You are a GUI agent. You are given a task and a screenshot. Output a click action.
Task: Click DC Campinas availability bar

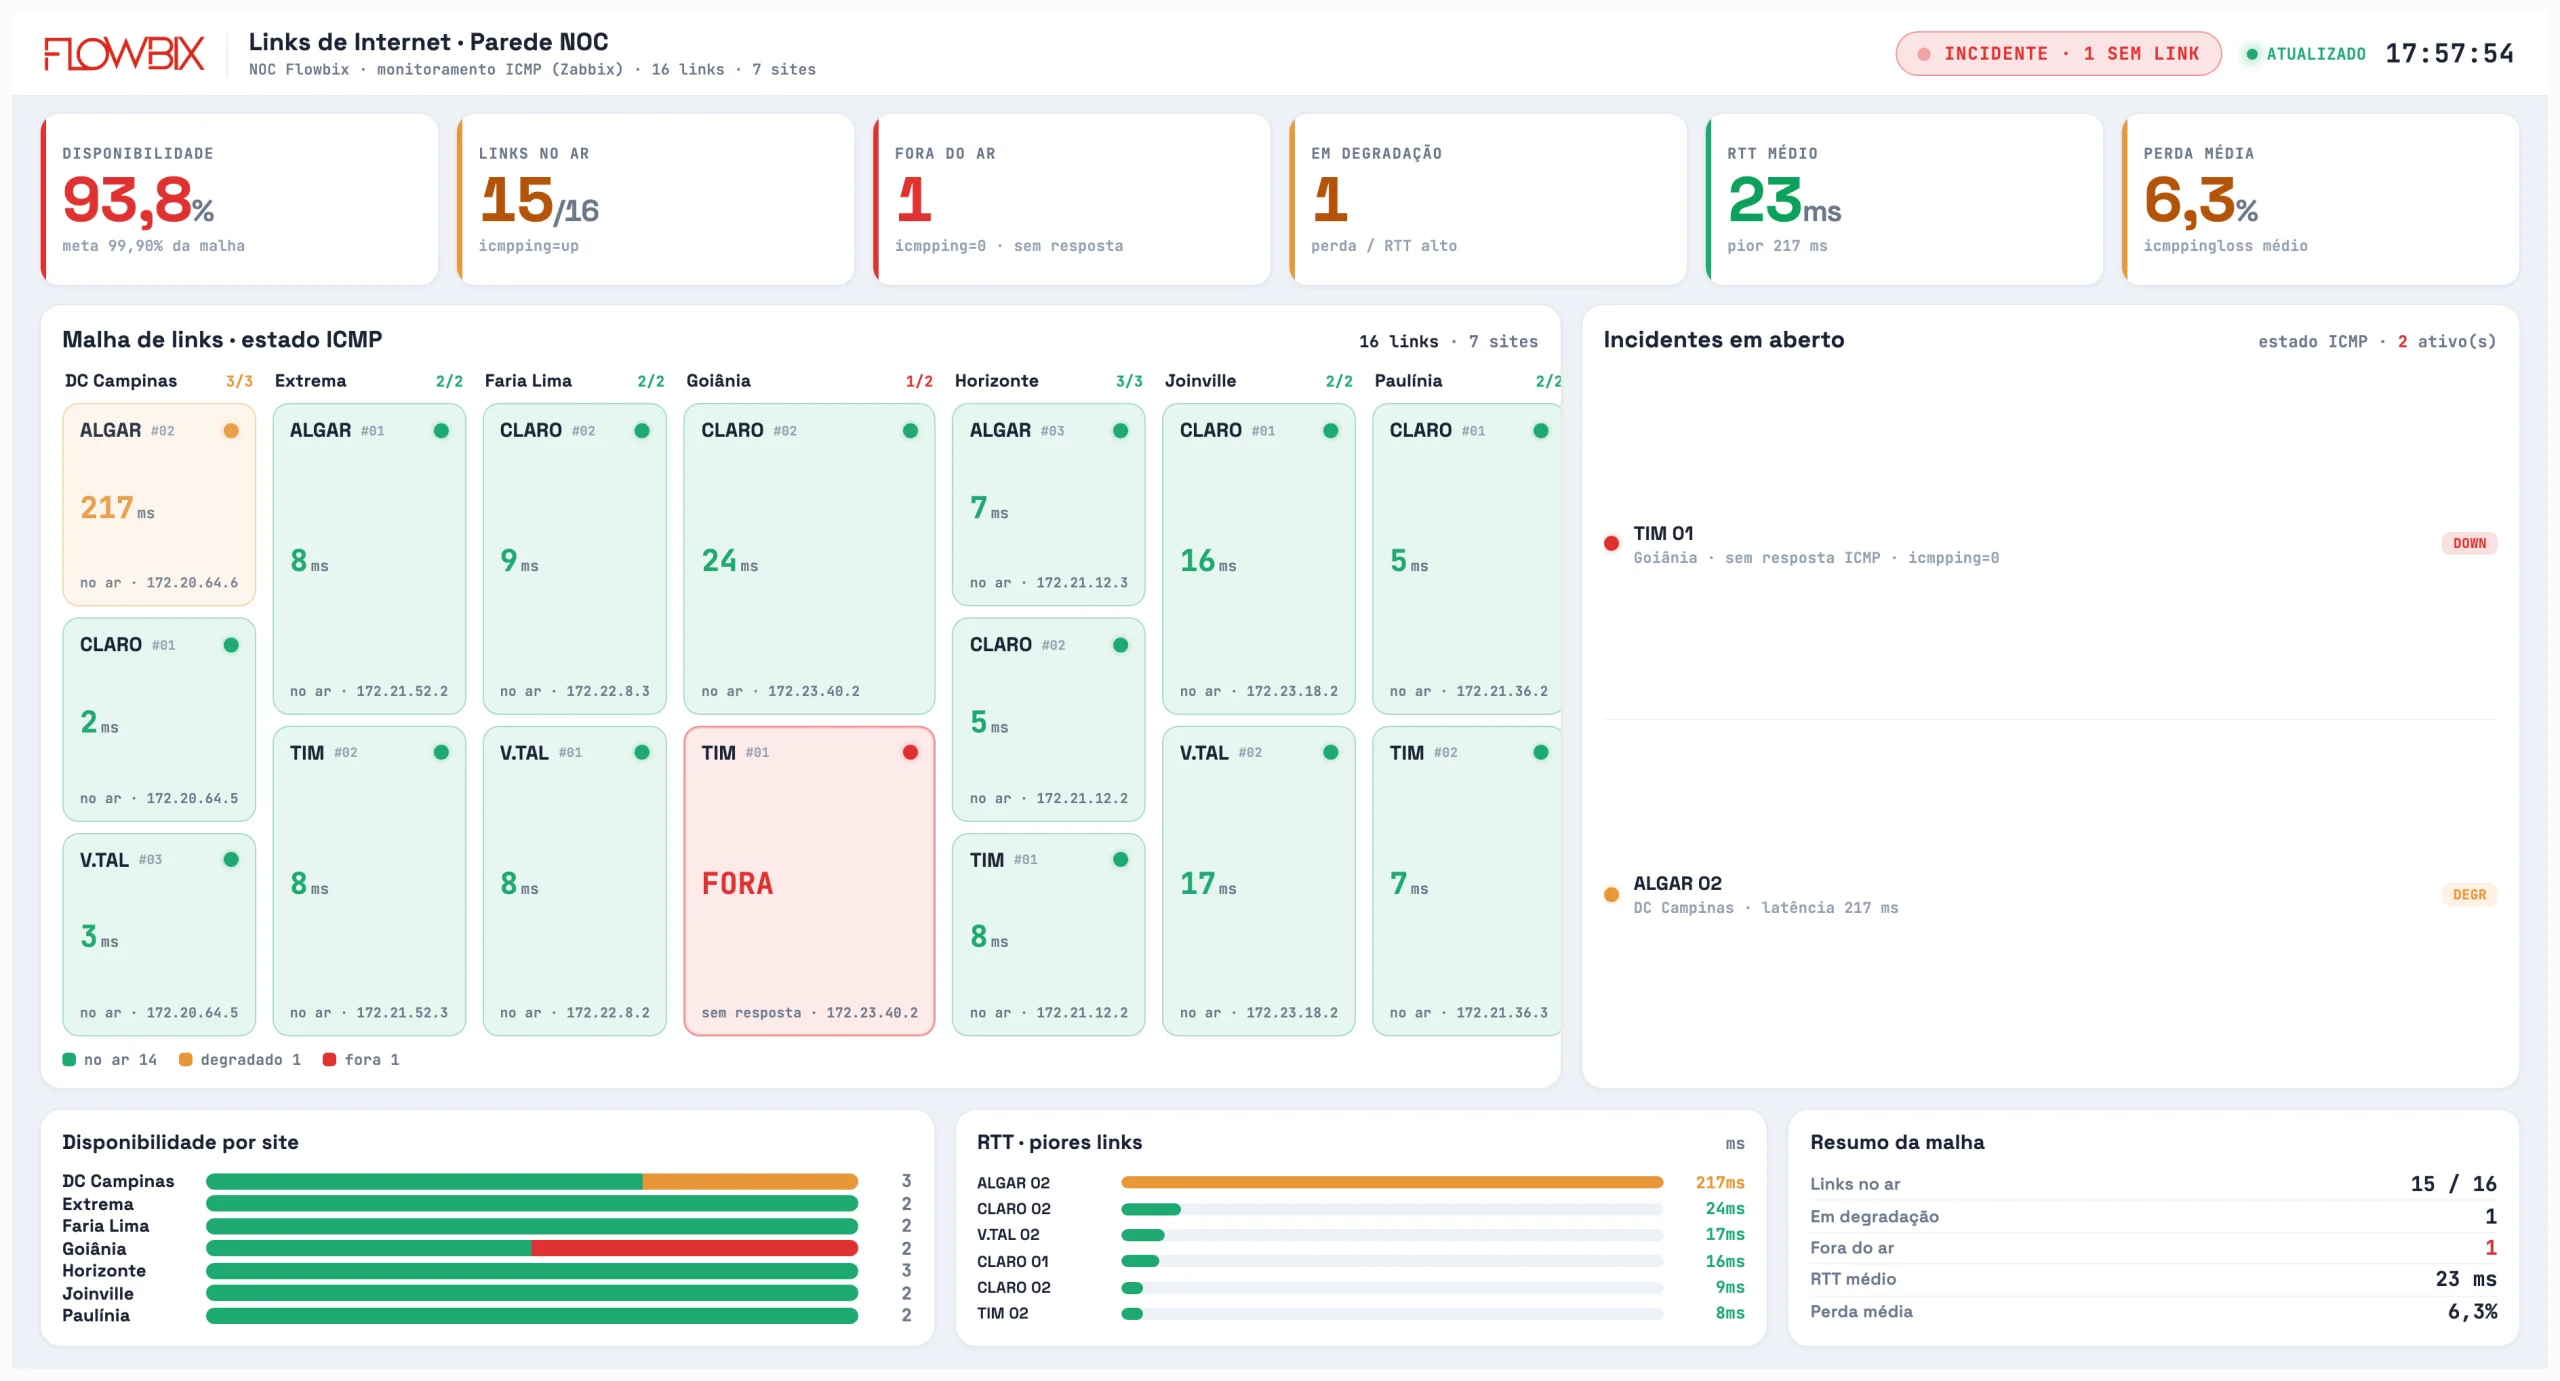tap(532, 1182)
